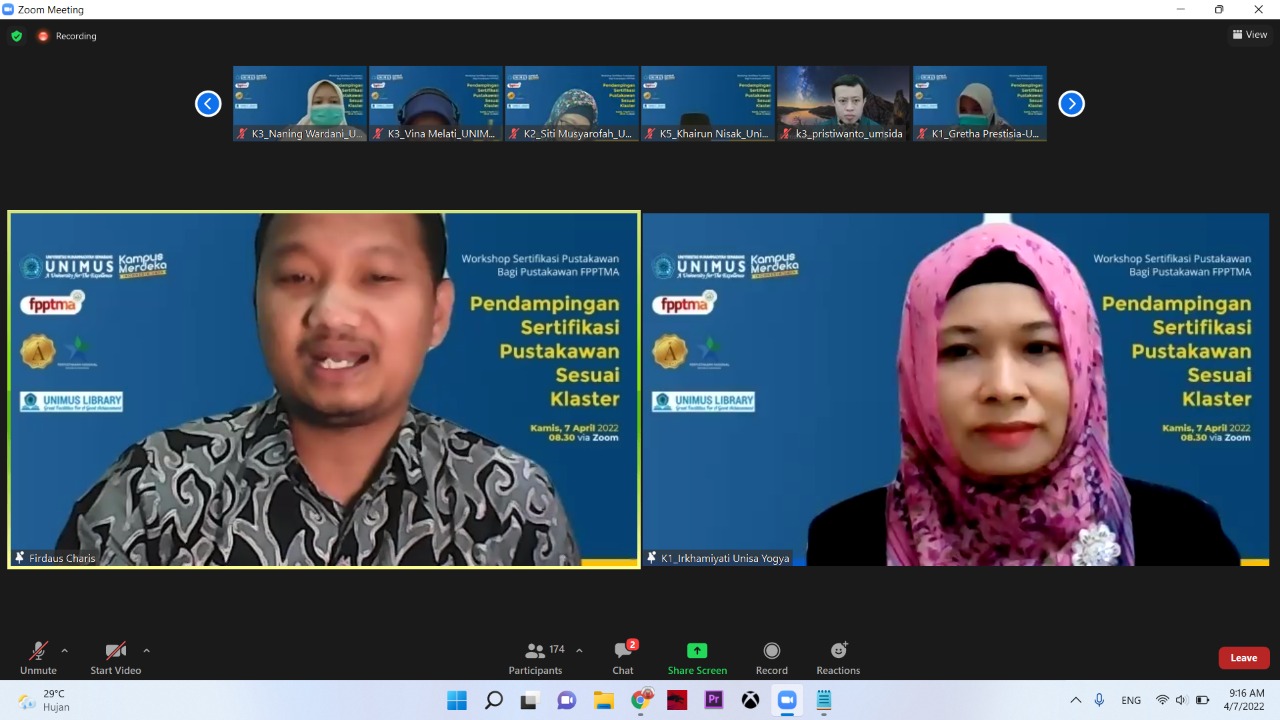Open the Wi-Fi network tray icon
Screen dimensions: 1280x720
click(x=1162, y=700)
